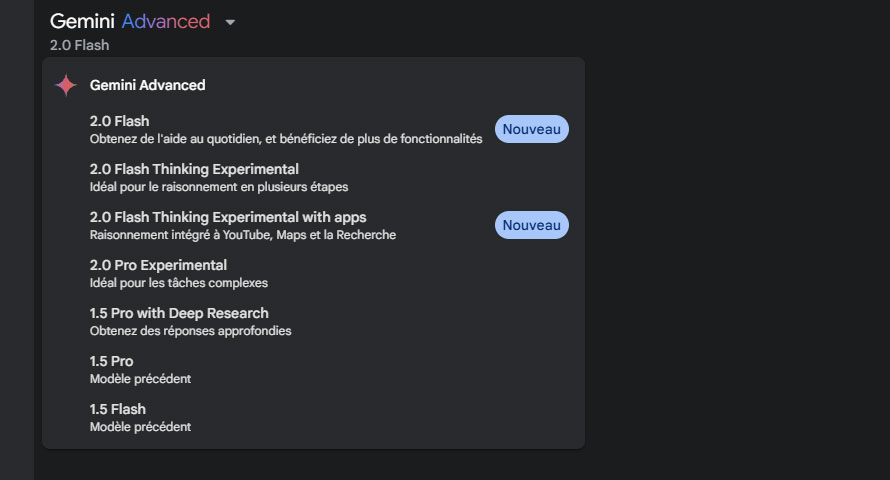This screenshot has width=890, height=480.
Task: Click the Gemini title text
Action: (82, 22)
